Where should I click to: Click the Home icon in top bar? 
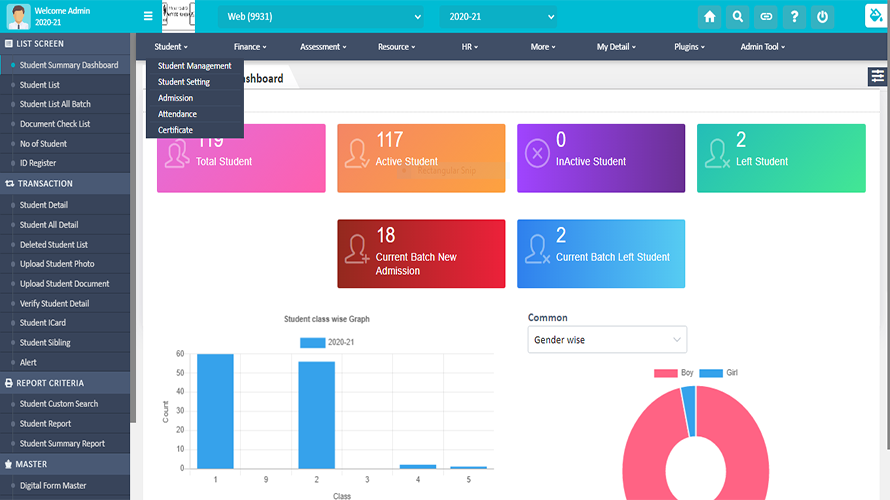[x=710, y=17]
